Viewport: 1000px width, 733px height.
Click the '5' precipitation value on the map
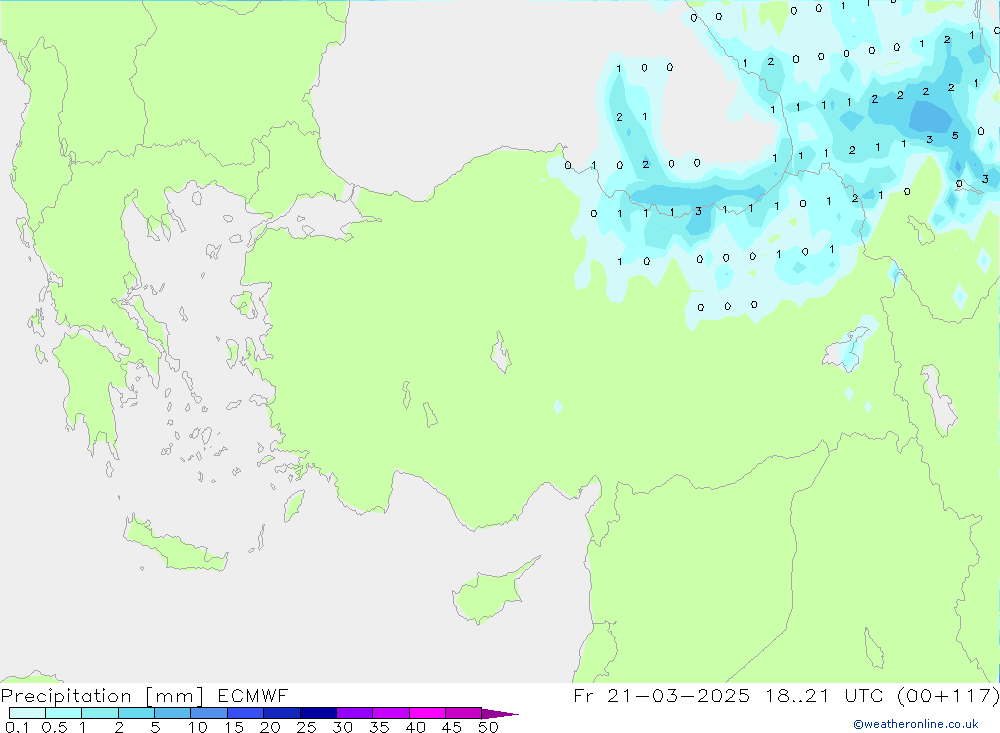coord(955,135)
